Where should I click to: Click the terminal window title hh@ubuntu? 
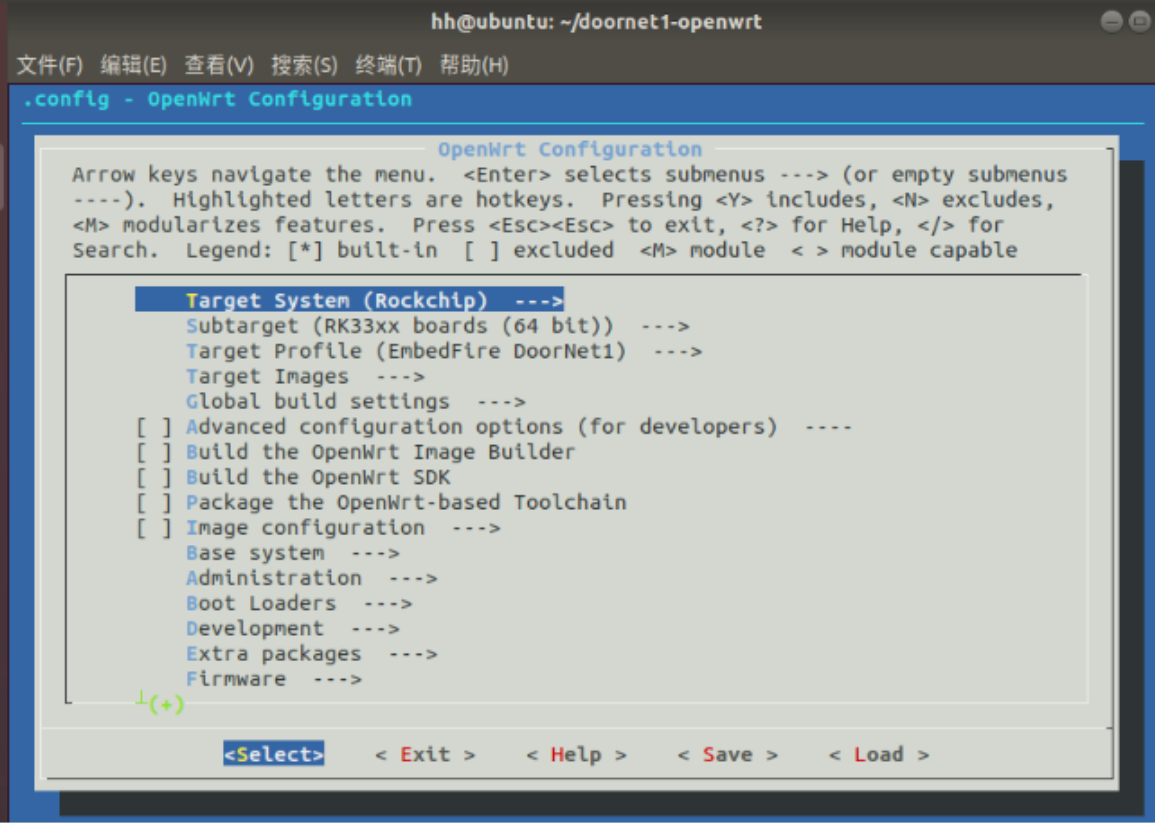point(597,21)
